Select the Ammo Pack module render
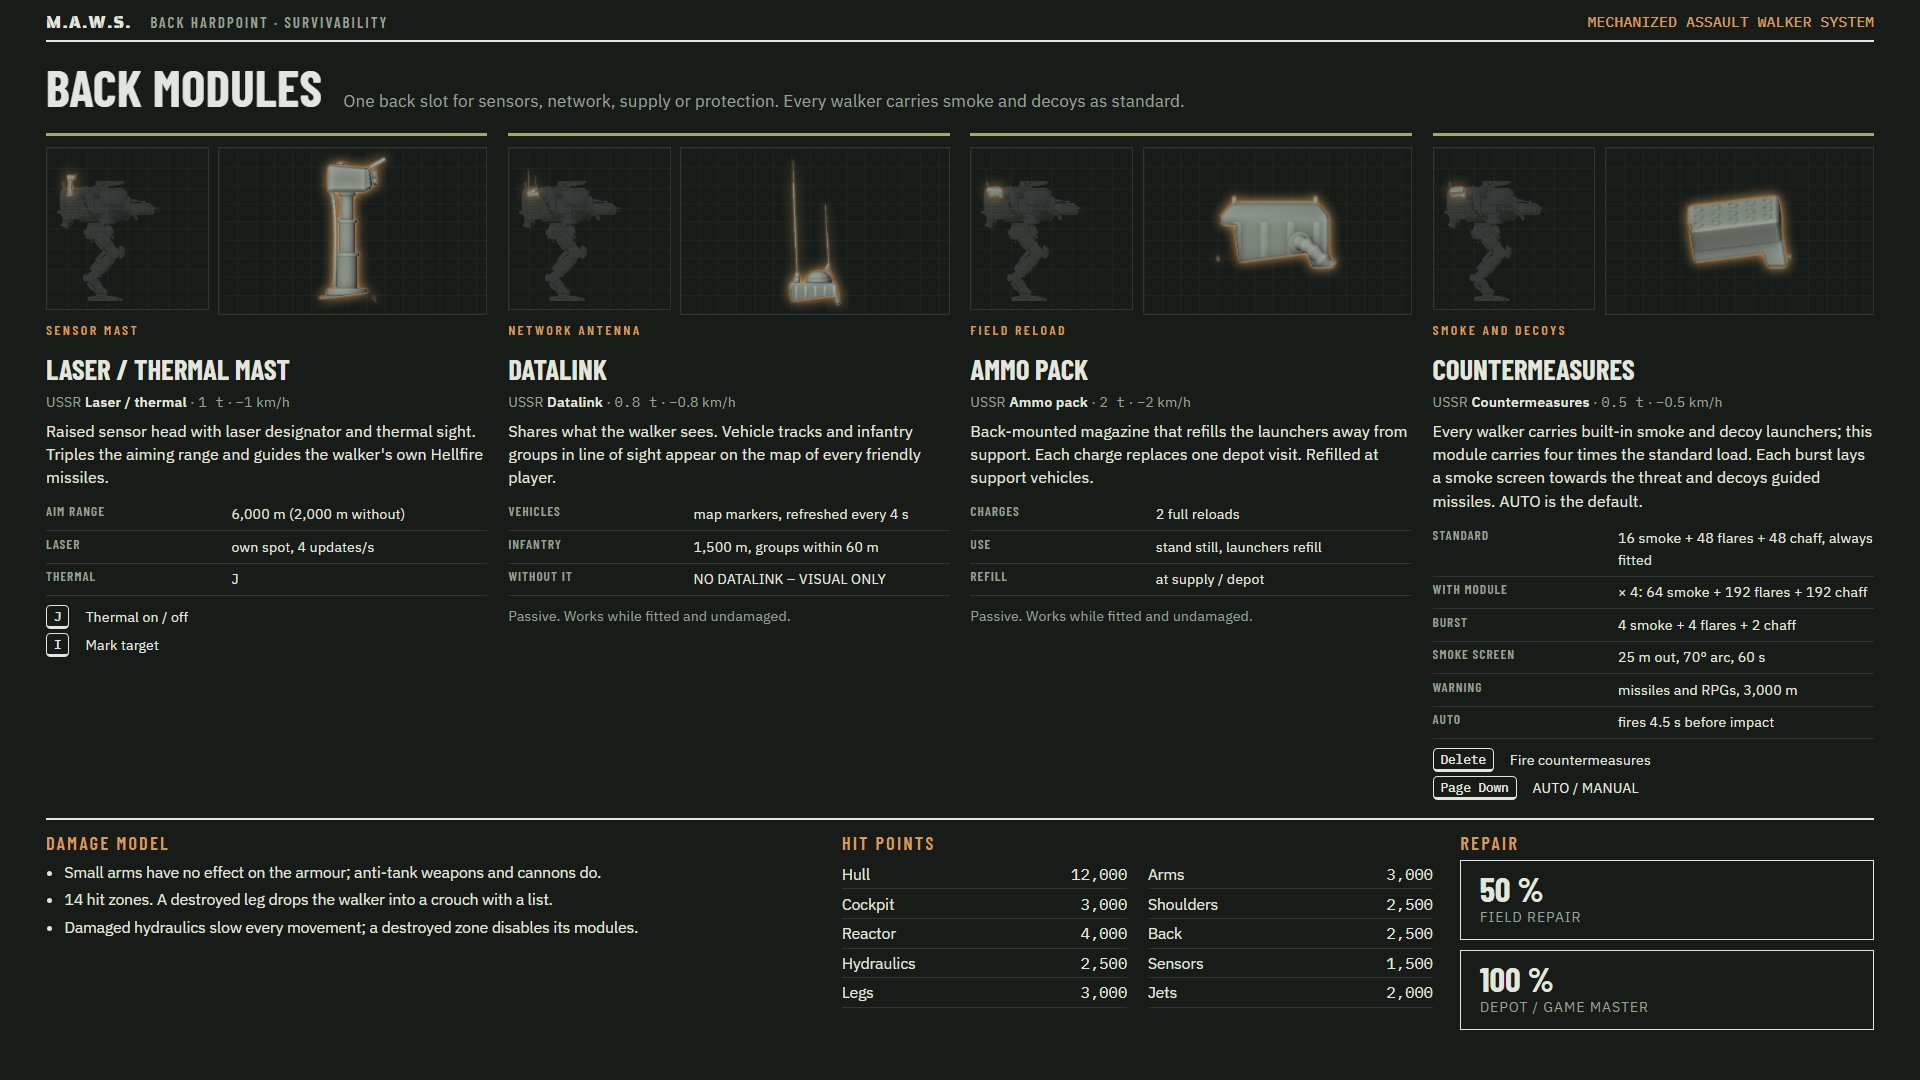The height and width of the screenshot is (1080, 1920). pos(1277,231)
